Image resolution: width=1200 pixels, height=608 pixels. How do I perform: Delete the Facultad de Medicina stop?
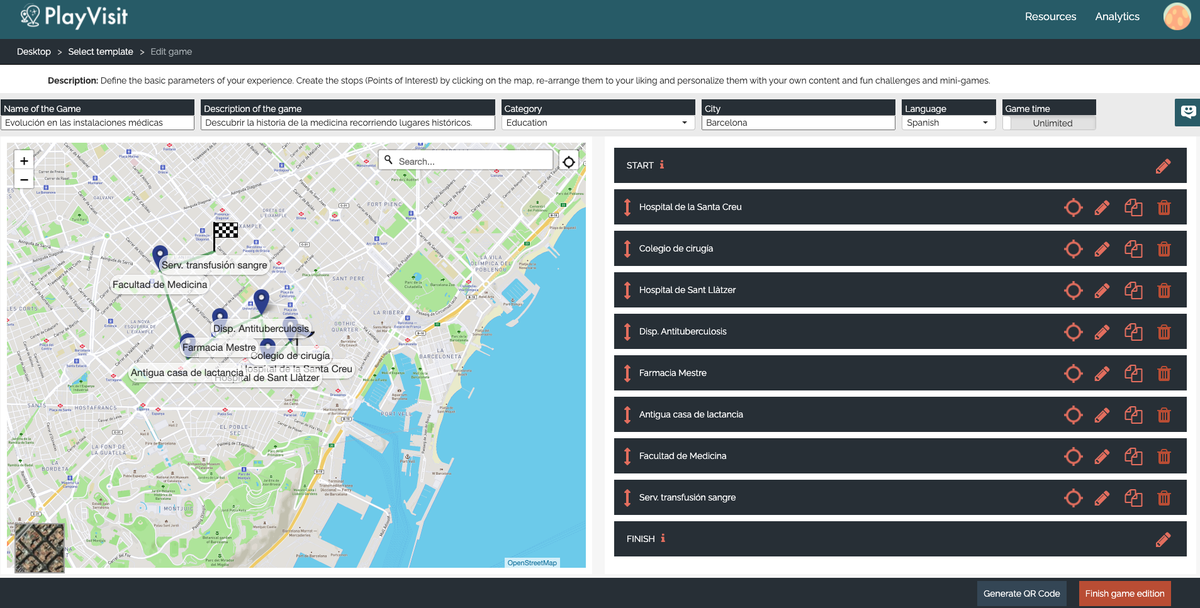coord(1164,456)
